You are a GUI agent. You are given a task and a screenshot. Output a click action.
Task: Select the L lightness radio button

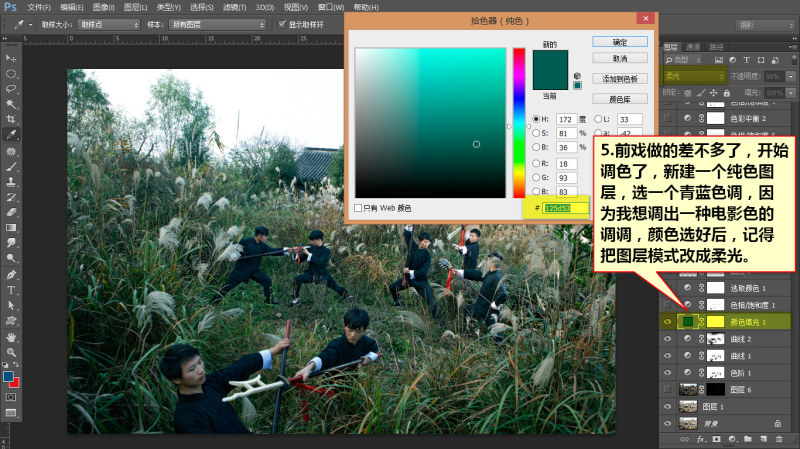pos(597,119)
